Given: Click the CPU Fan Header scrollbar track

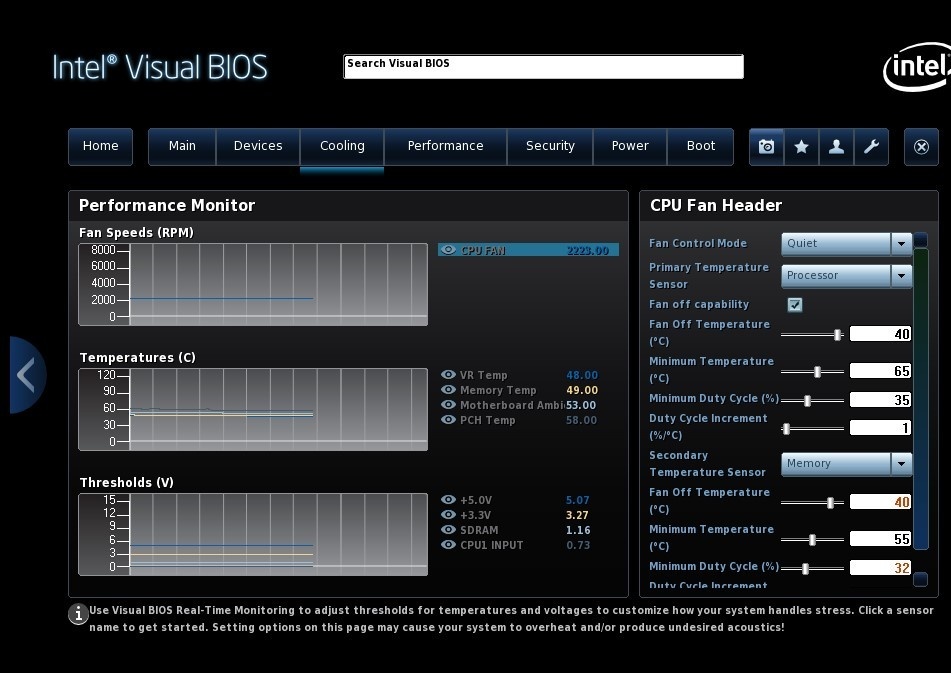Looking at the screenshot, I should tap(921, 399).
